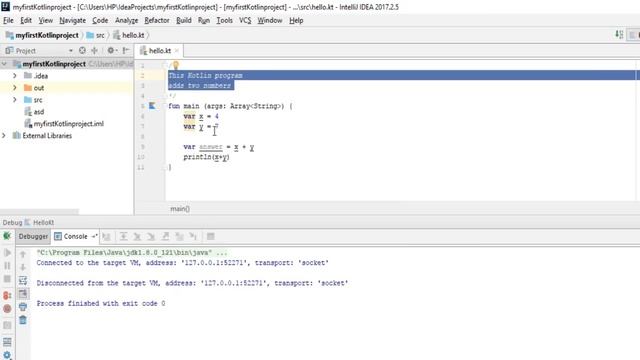Screen dimensions: 640x360
Task: Open the File menu
Action: [x=8, y=20]
